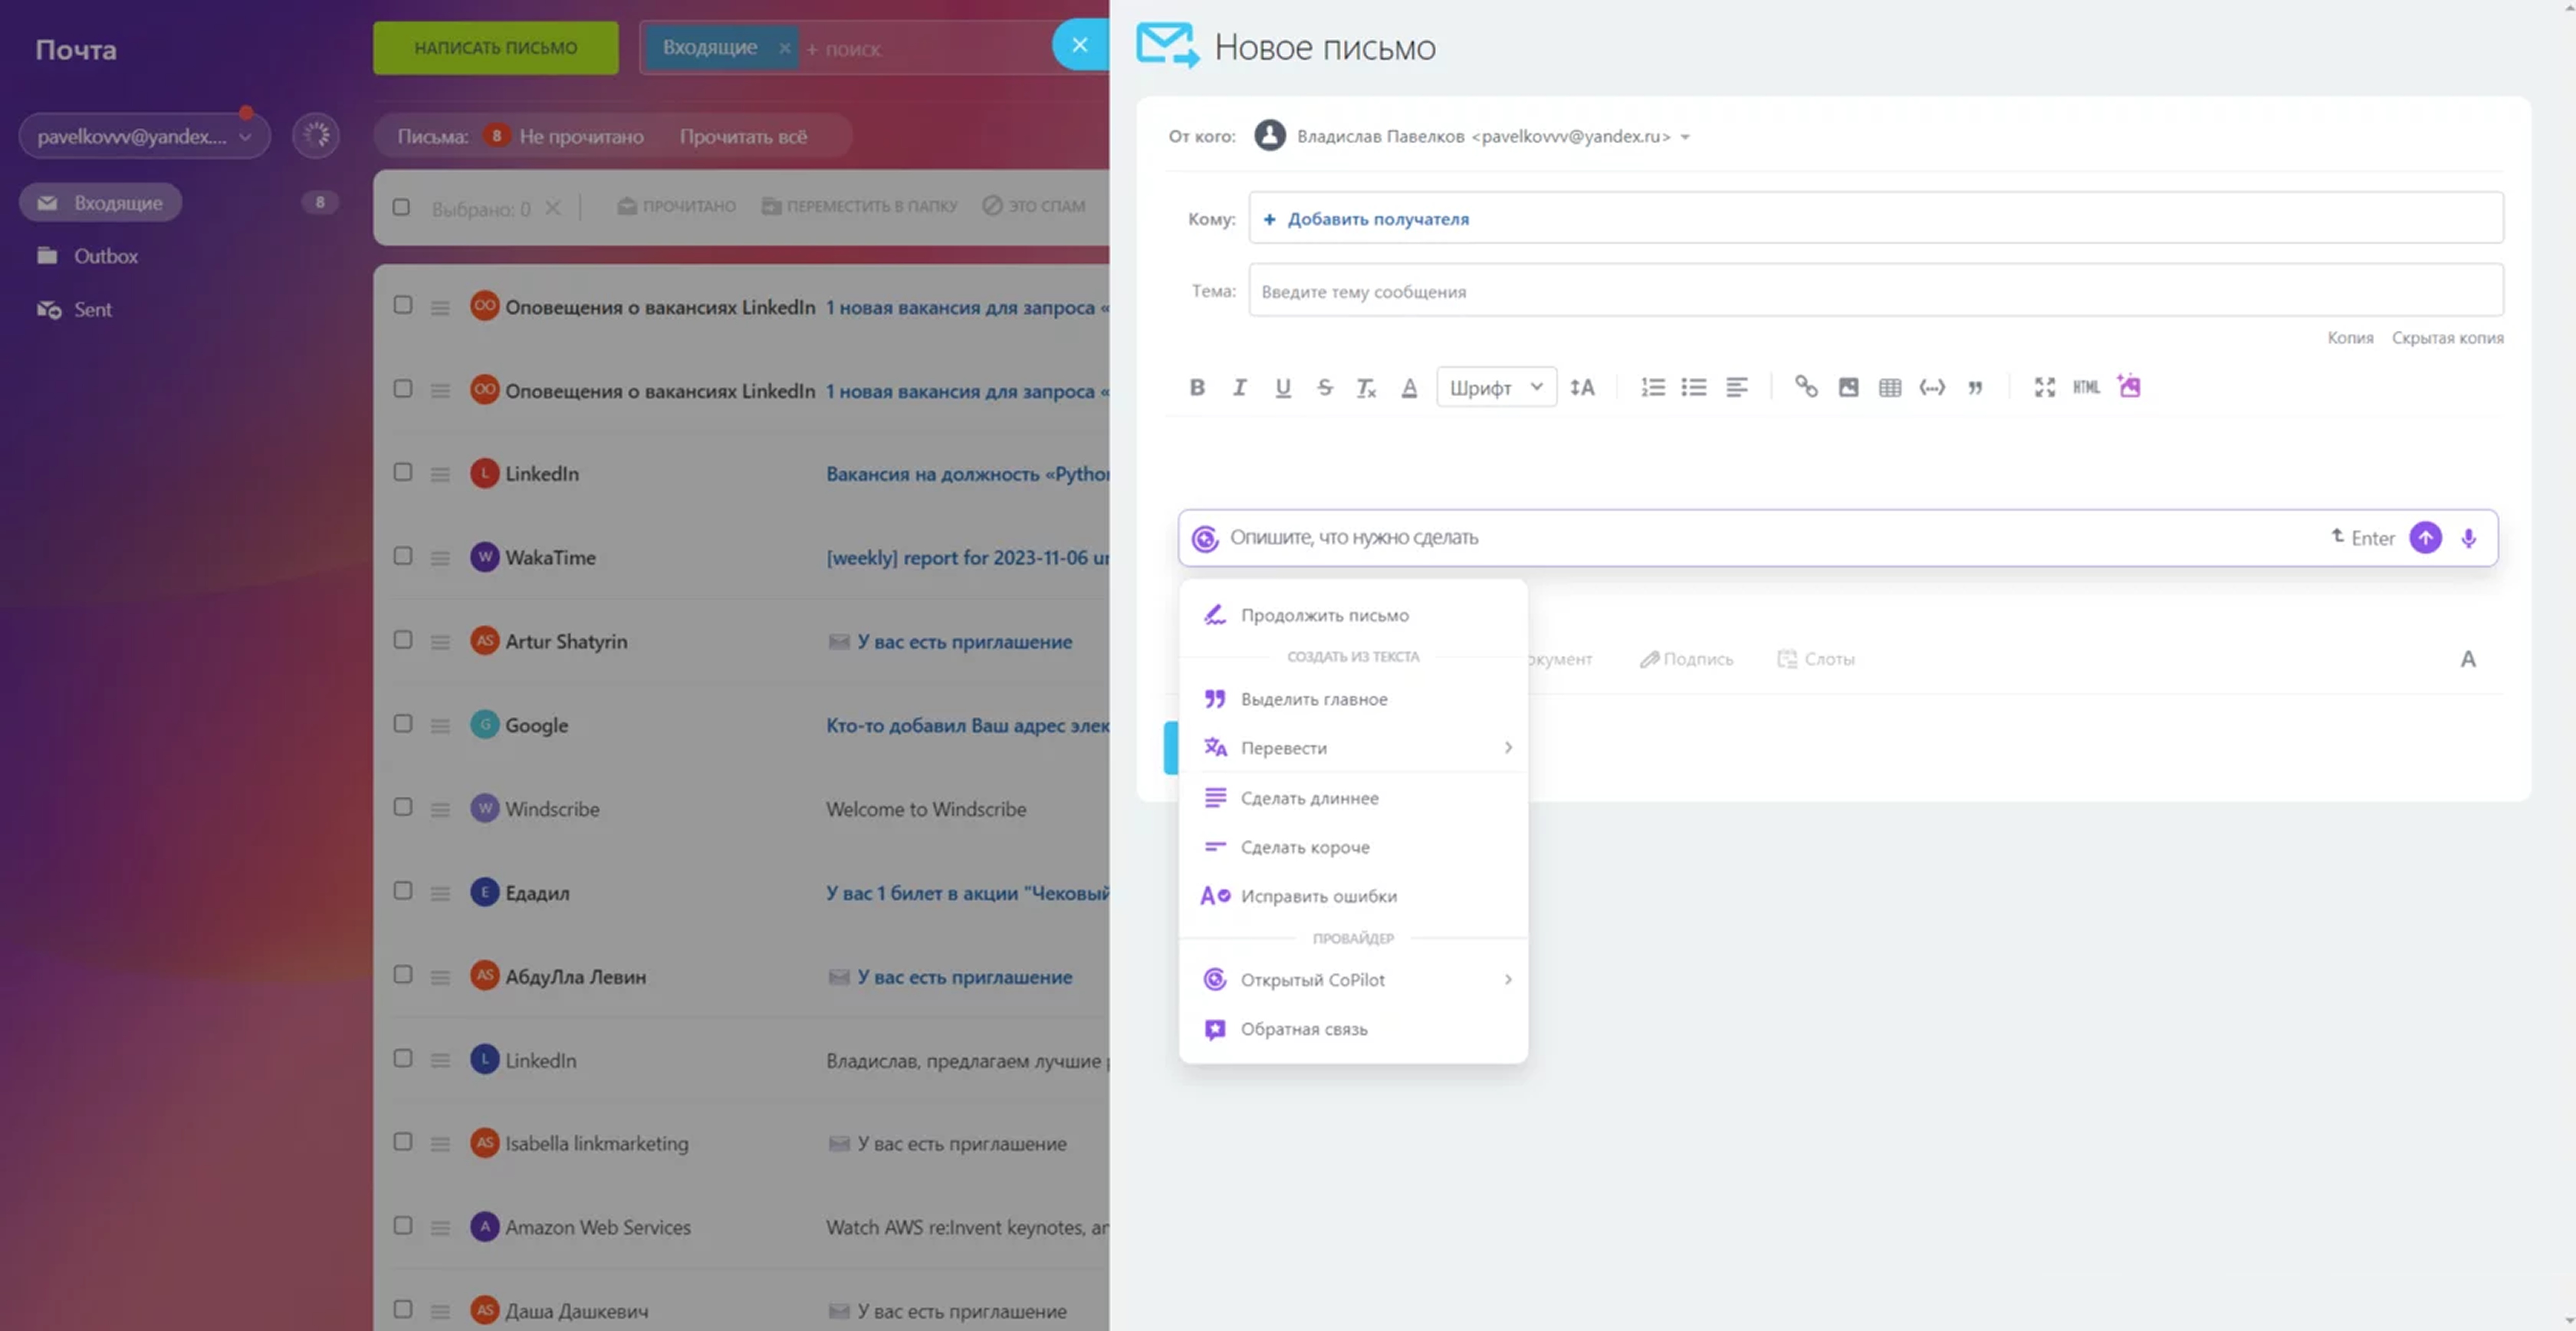Expand the pavelkovvv@yandex account selector
The width and height of the screenshot is (2576, 1331).
coord(144,136)
